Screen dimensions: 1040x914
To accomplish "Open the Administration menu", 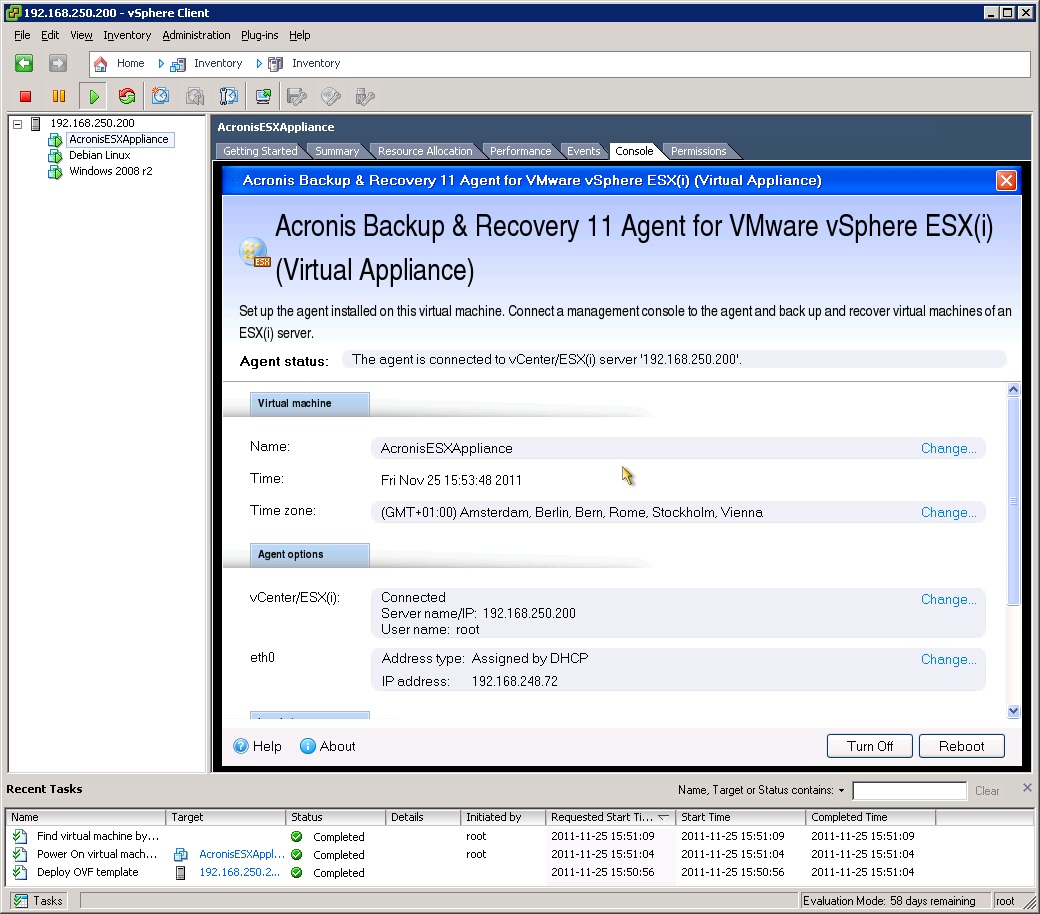I will coord(196,35).
